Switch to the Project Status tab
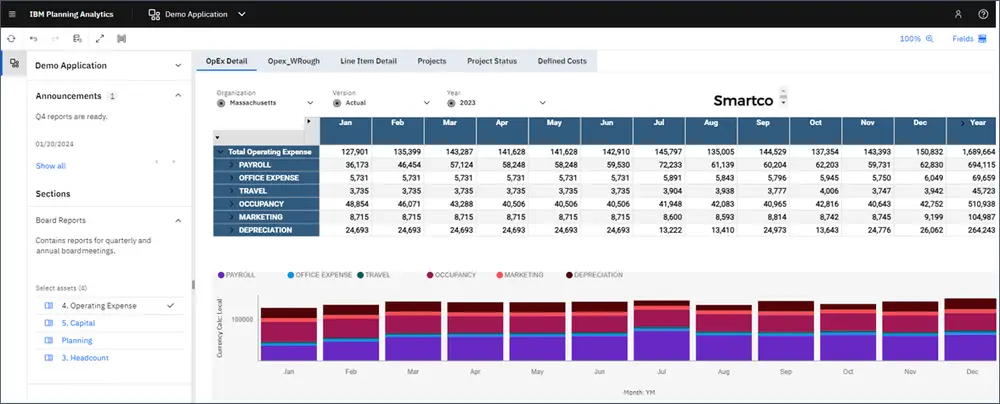The height and width of the screenshot is (404, 1000). (x=492, y=61)
